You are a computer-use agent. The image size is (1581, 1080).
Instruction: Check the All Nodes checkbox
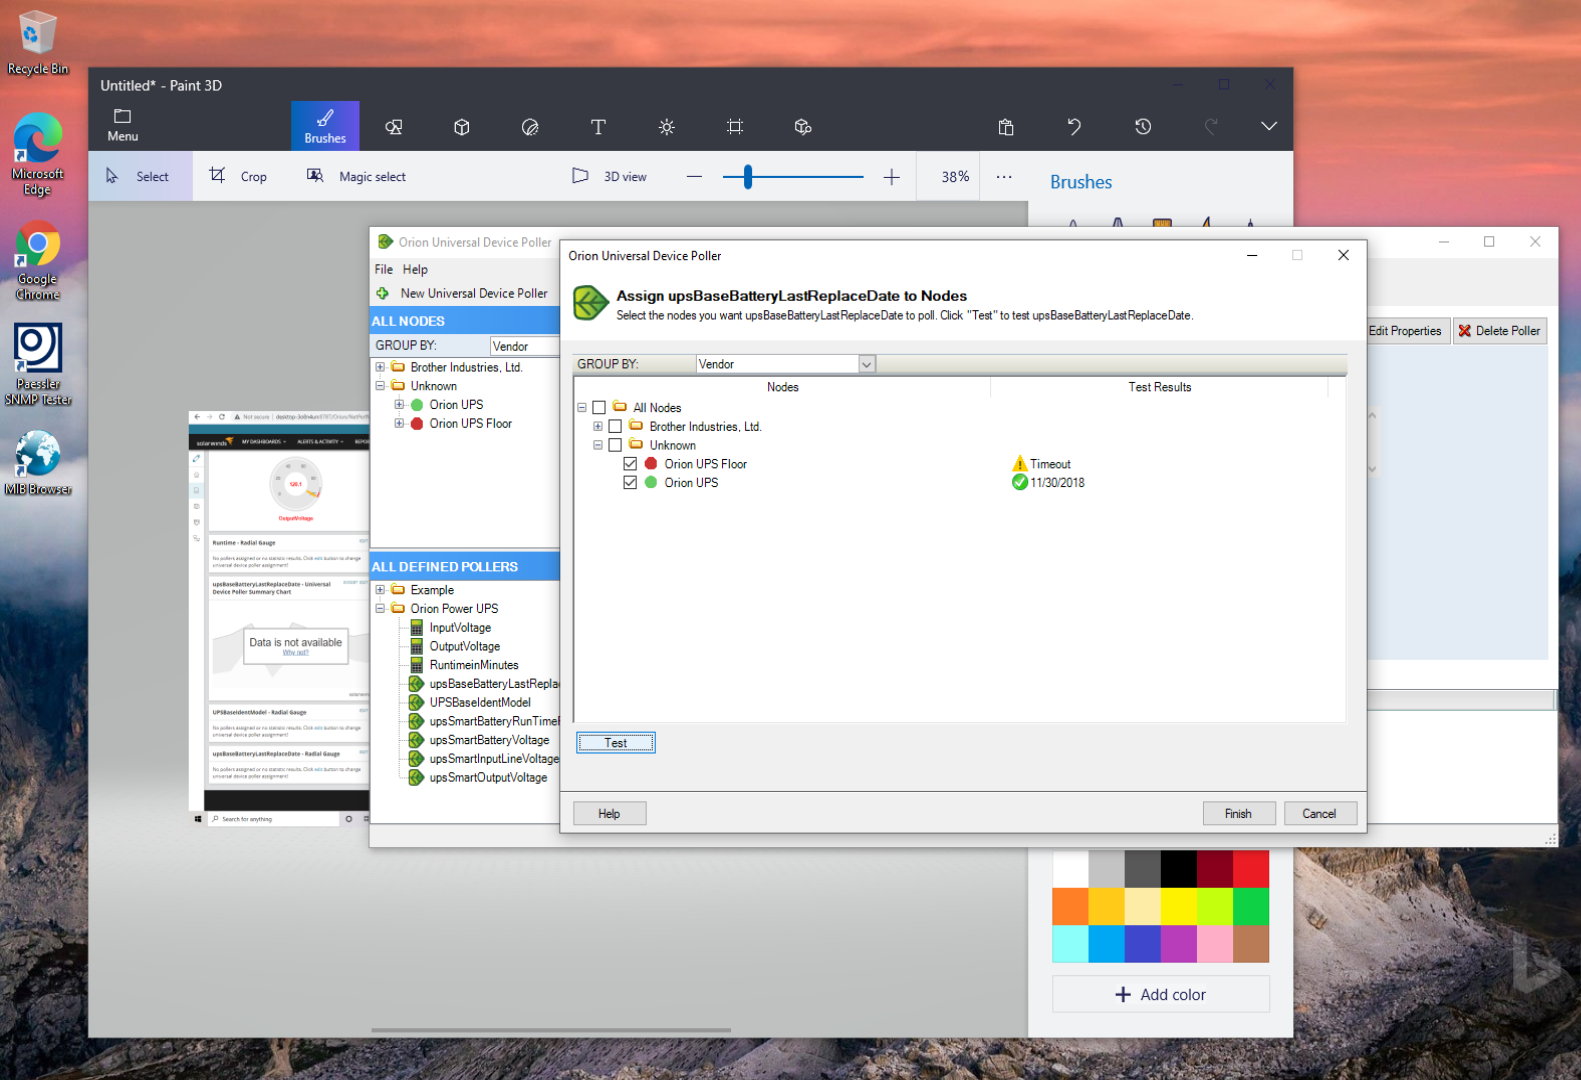(599, 408)
